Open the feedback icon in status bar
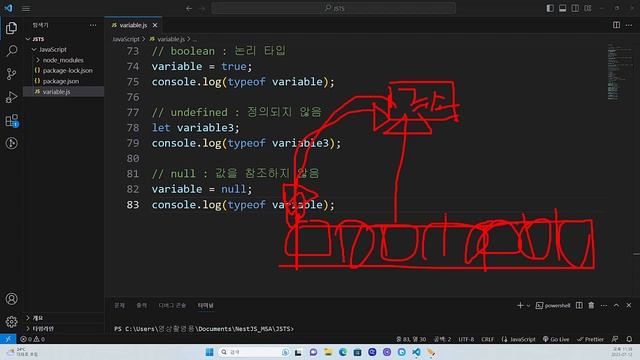The image size is (640, 360). [x=615, y=339]
